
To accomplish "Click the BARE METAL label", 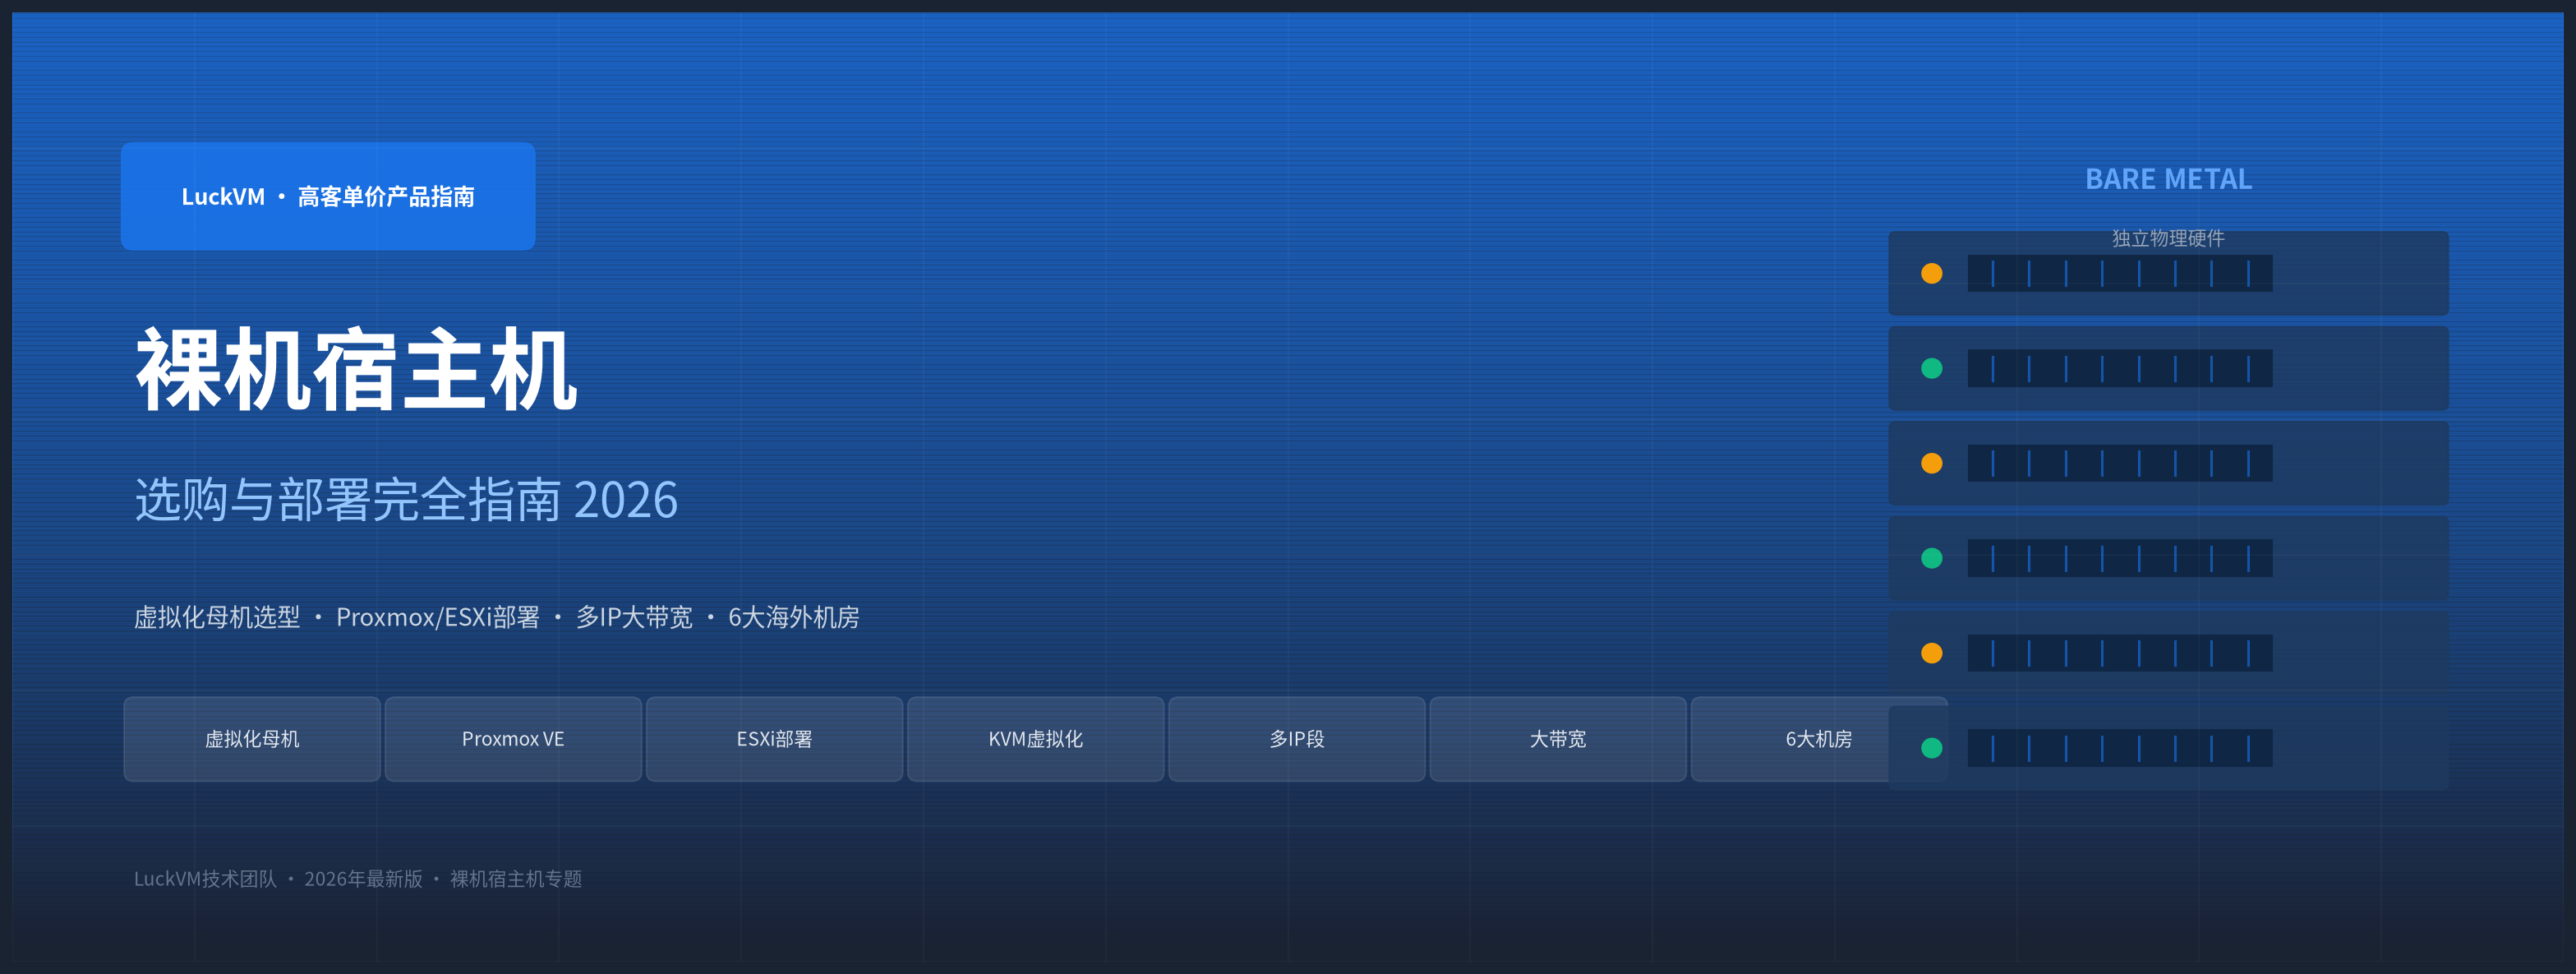I will pos(2168,179).
